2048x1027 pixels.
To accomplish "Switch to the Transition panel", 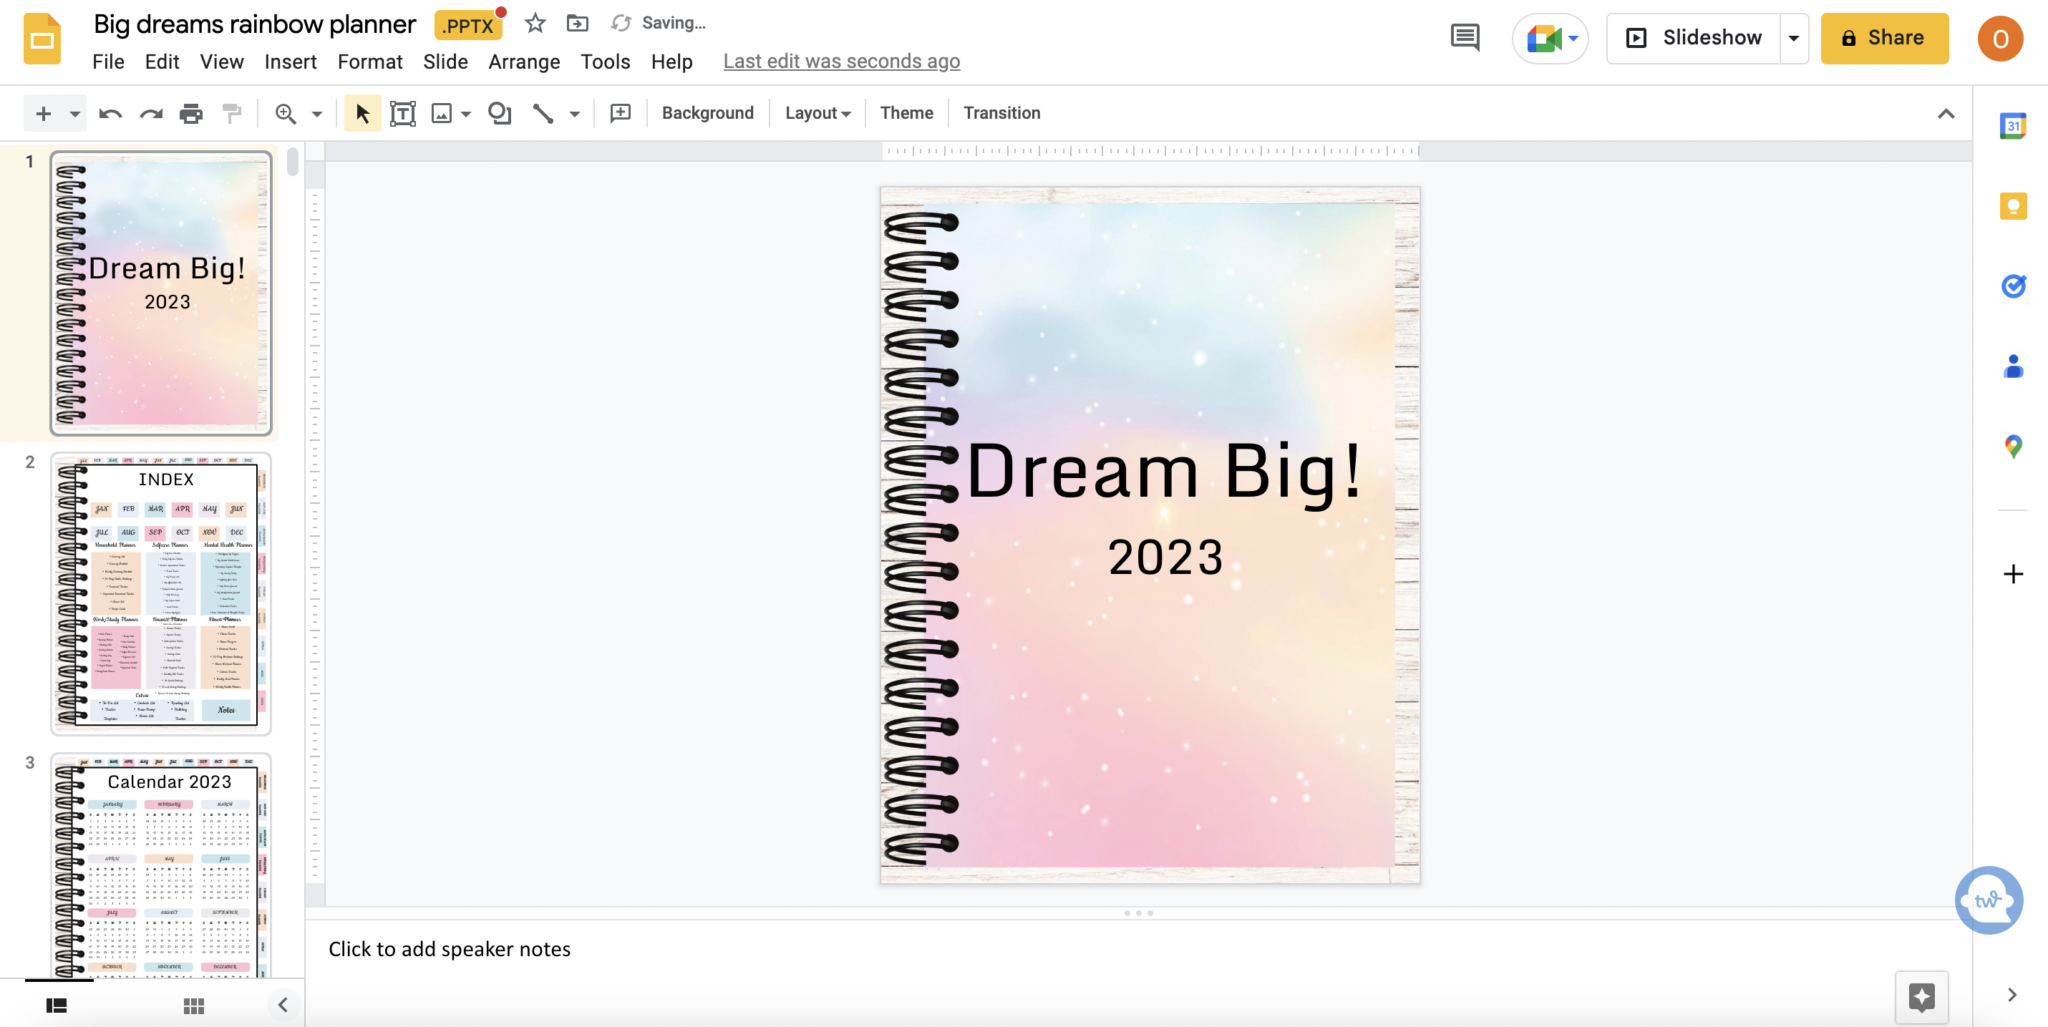I will (1001, 113).
